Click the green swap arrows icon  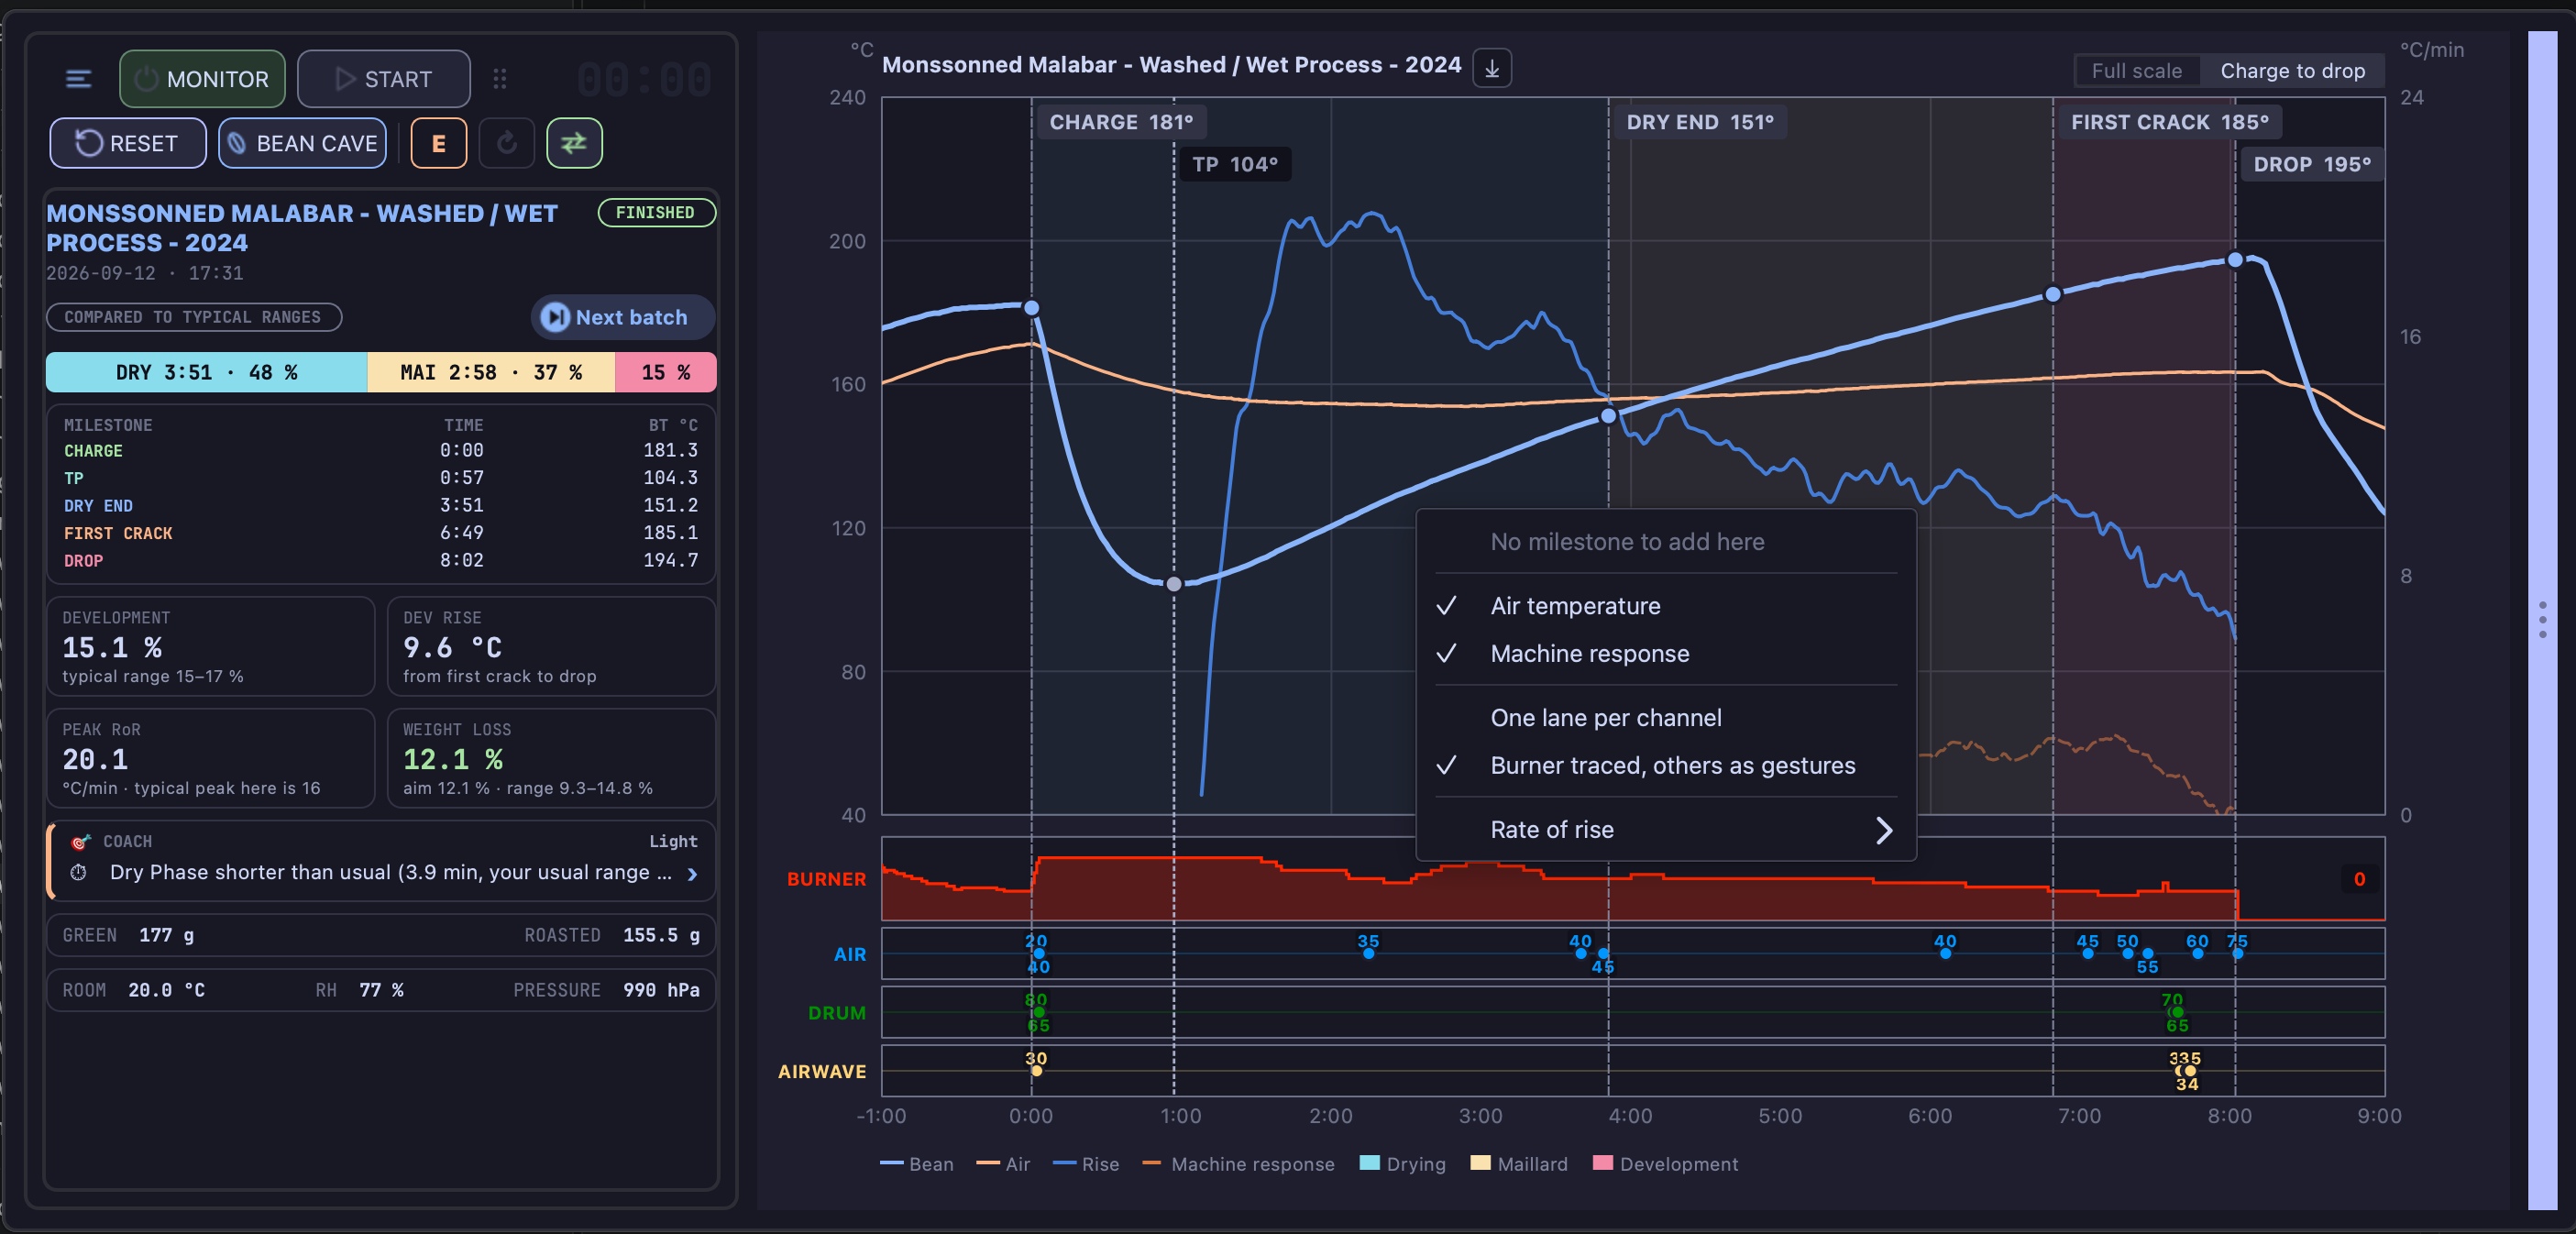574,144
